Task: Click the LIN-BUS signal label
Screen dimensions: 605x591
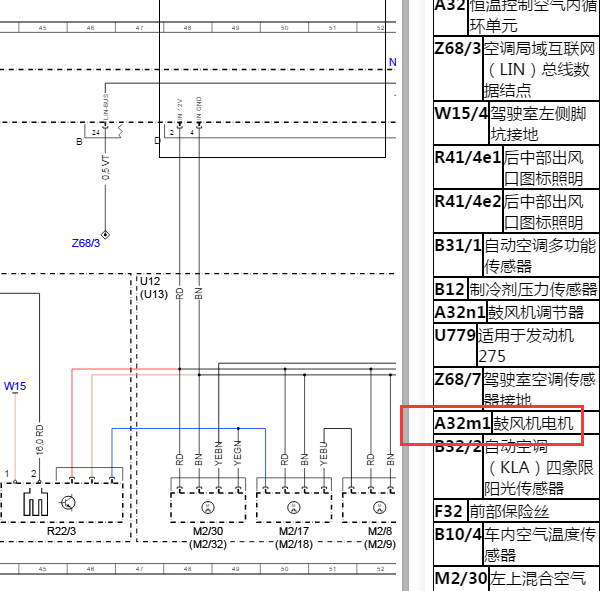Action: (106, 107)
